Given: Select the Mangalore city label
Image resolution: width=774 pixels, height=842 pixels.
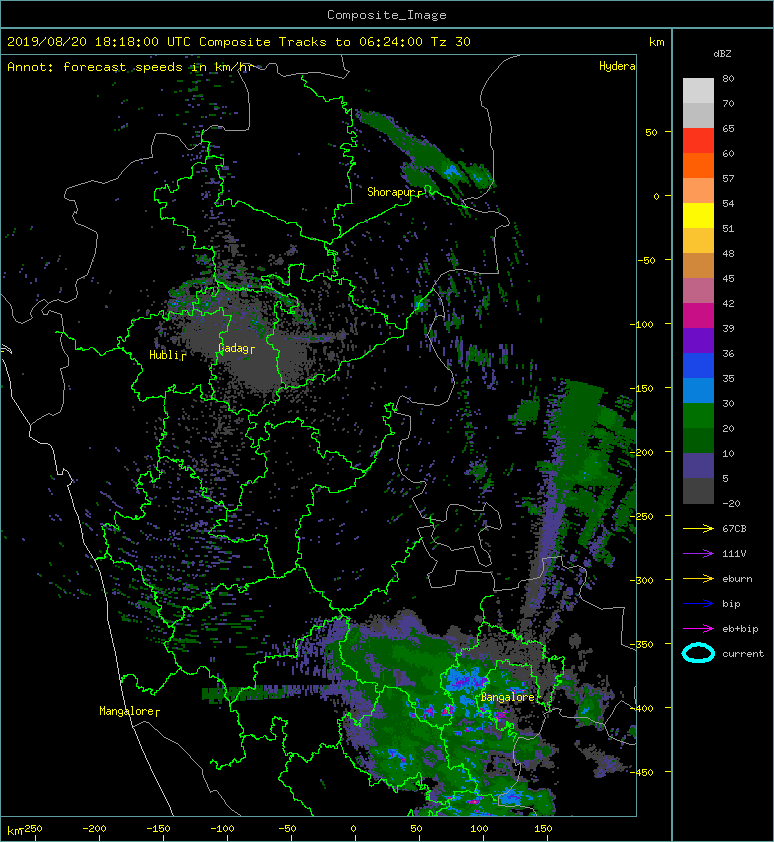Looking at the screenshot, I should (127, 711).
